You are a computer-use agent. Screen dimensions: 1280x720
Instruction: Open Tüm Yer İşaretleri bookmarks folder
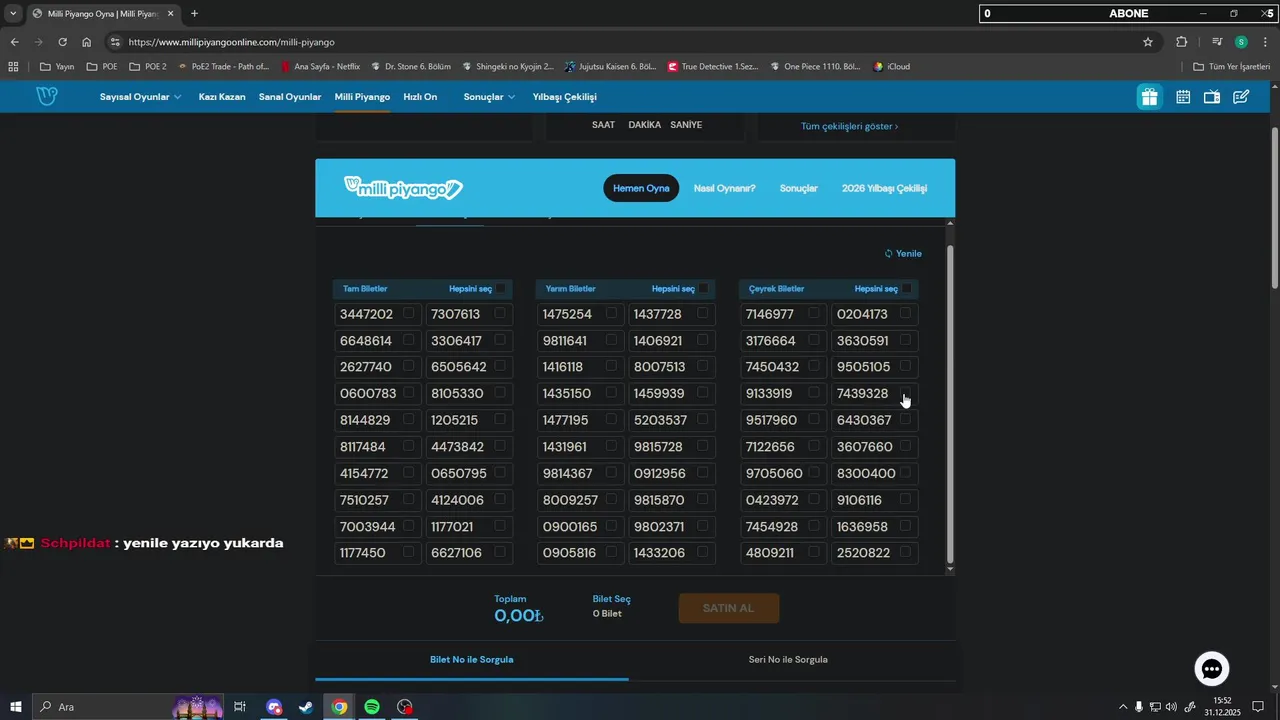[1232, 67]
